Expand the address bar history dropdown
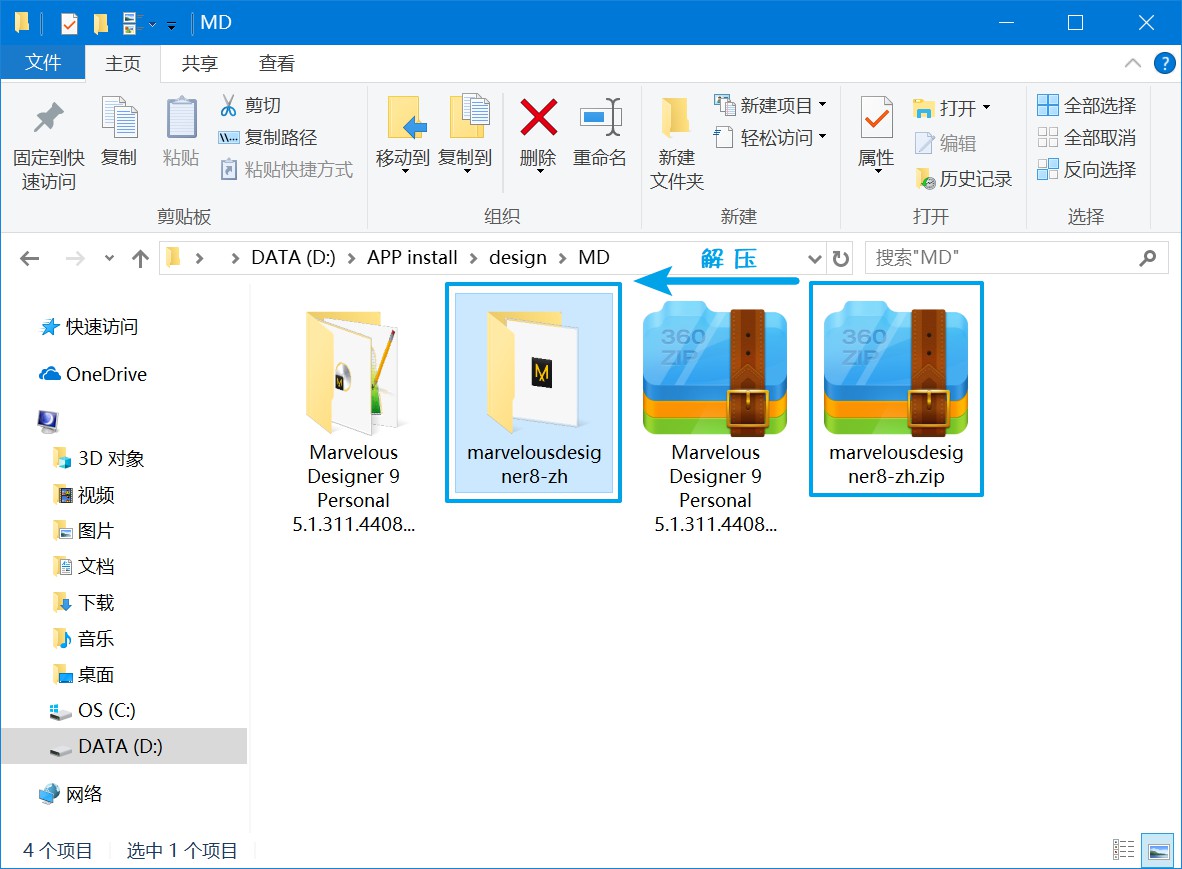 click(814, 259)
